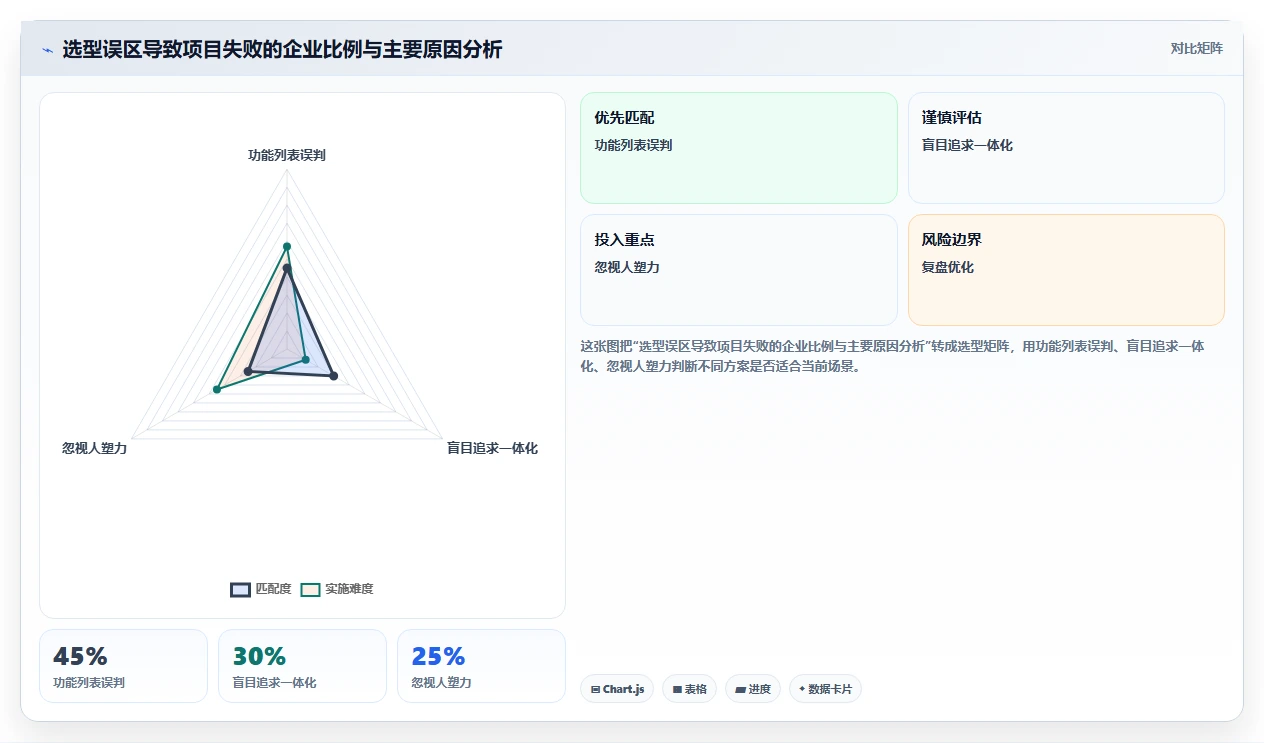Click 功能列表误判 text in 优先匹配 card
The height and width of the screenshot is (743, 1264).
[x=633, y=145]
